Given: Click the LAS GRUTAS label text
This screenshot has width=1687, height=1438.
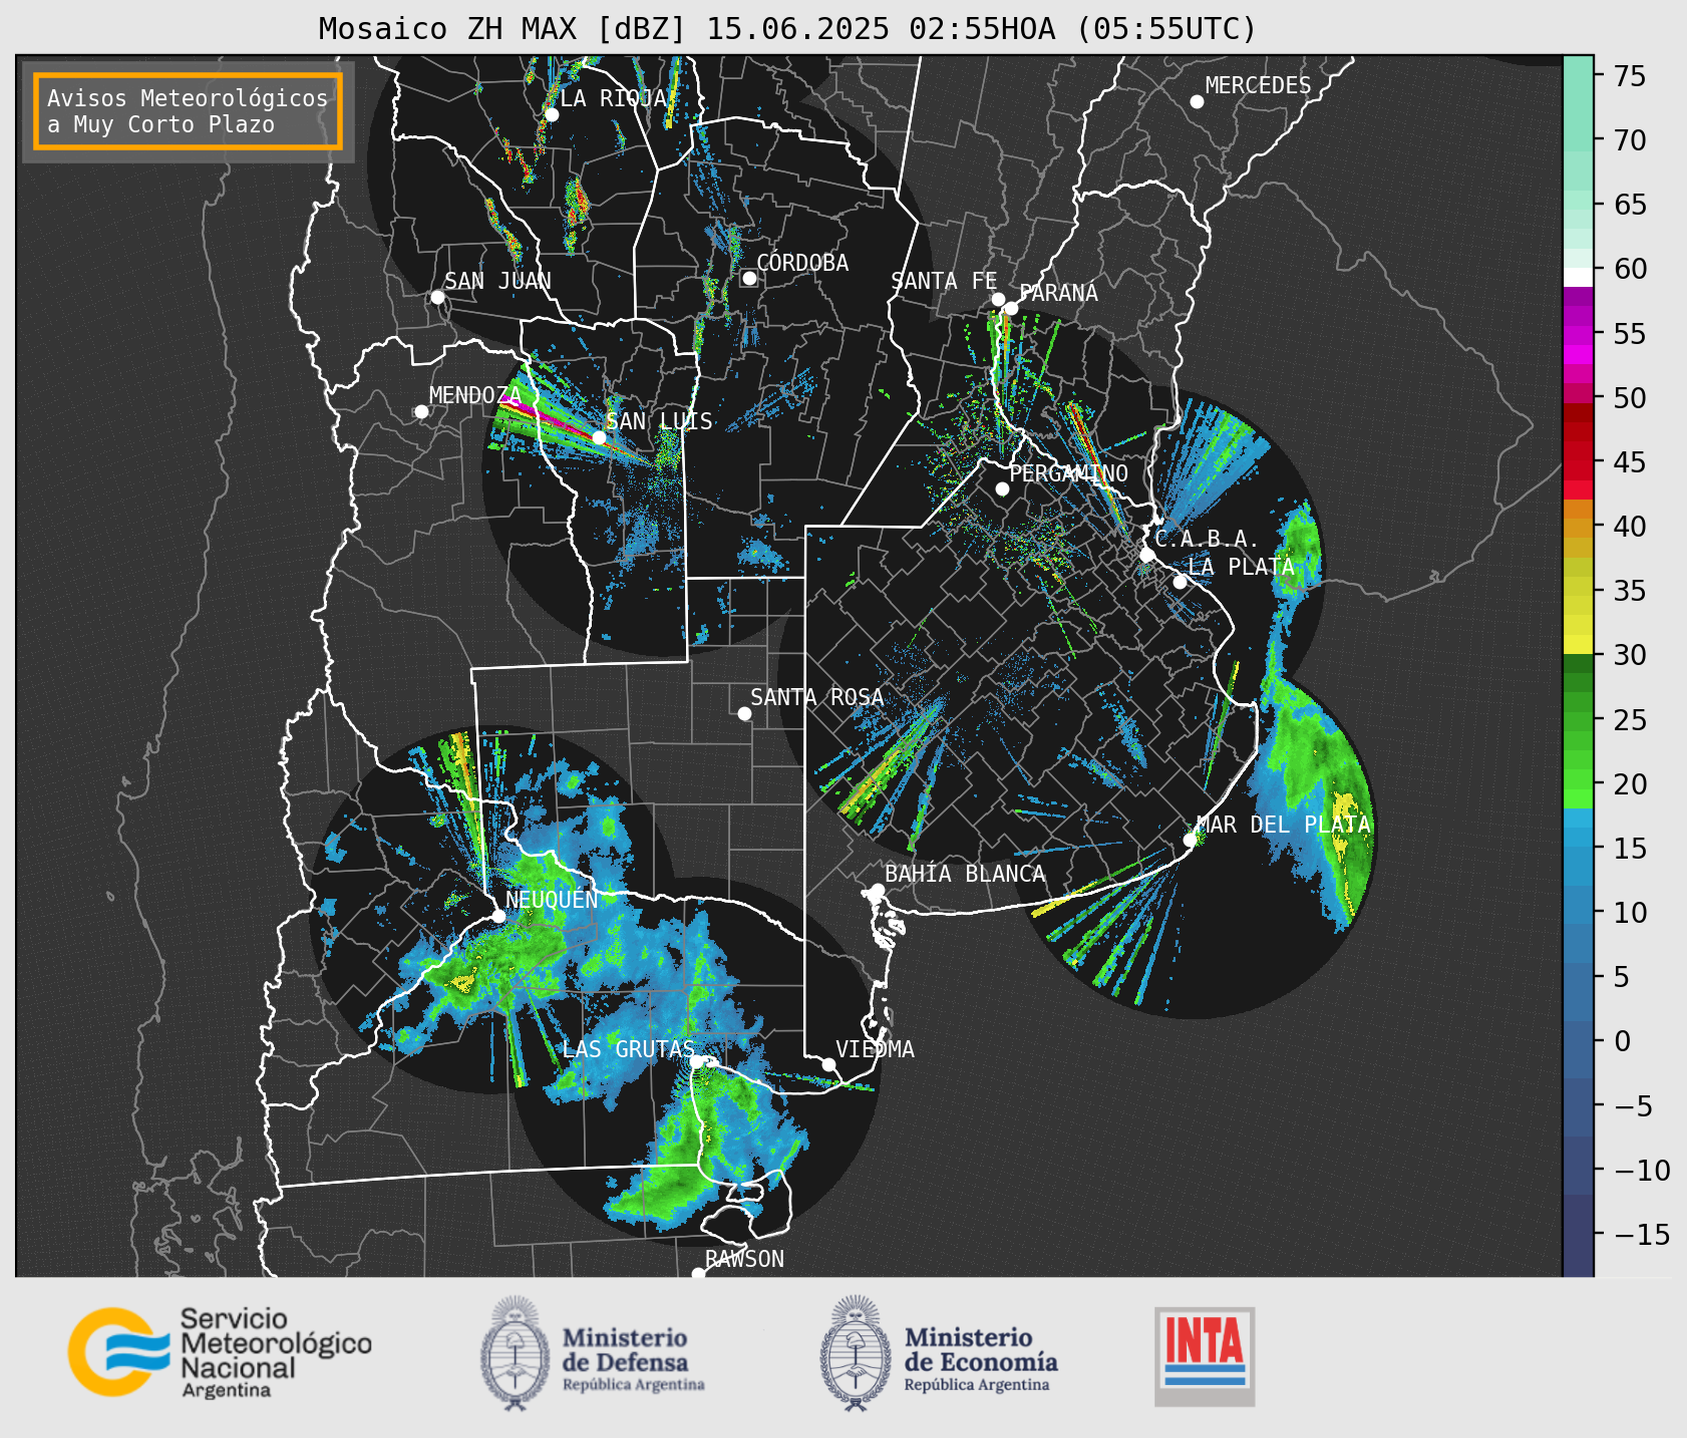Looking at the screenshot, I should coord(628,1049).
